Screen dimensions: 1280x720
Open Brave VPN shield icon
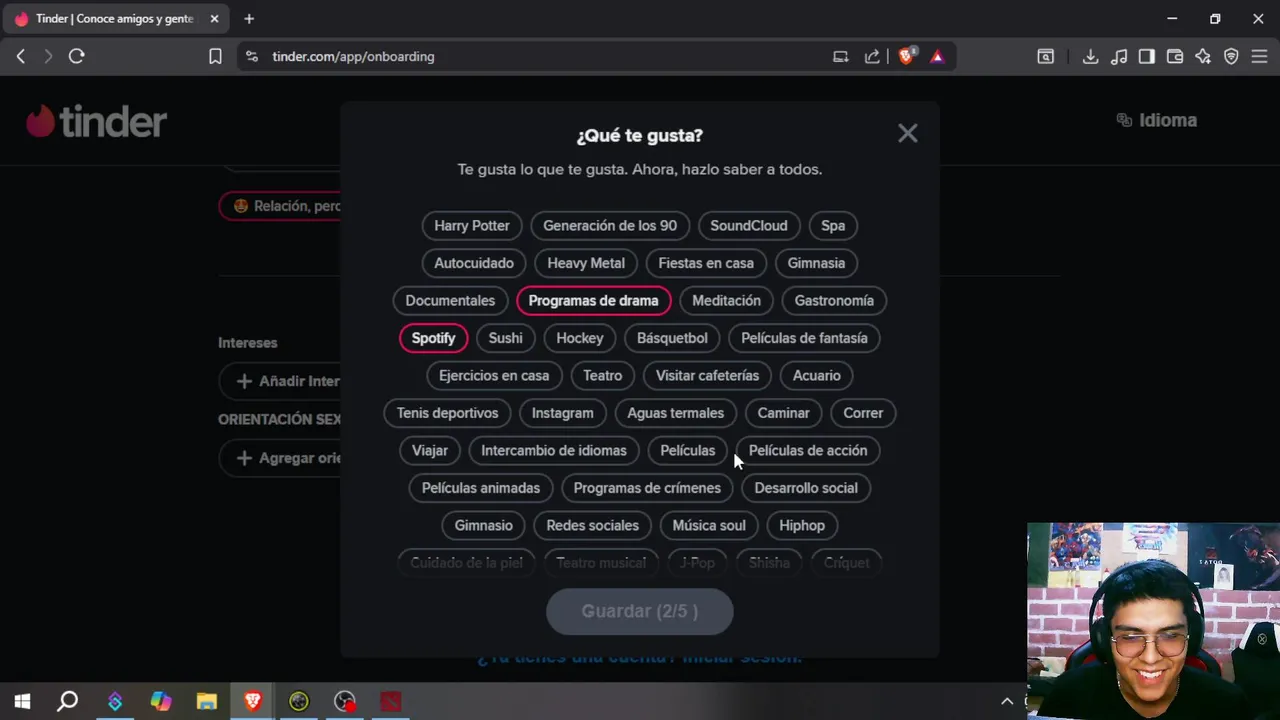[1231, 57]
